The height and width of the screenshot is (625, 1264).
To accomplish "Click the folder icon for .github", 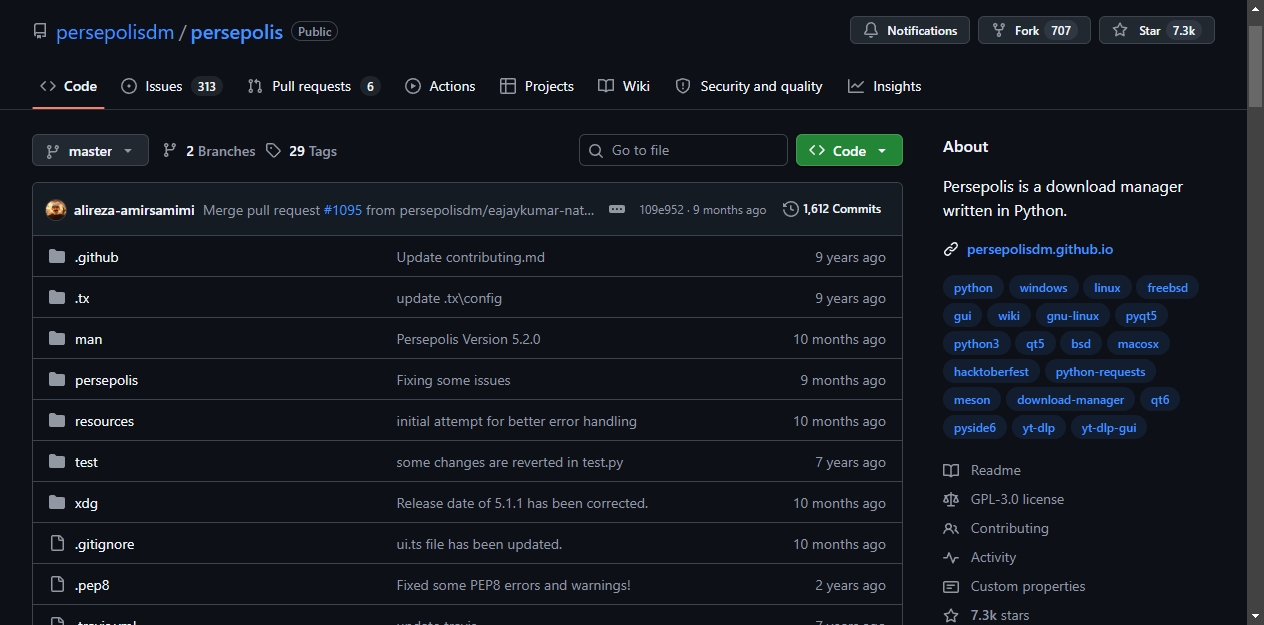I will click(x=57, y=257).
